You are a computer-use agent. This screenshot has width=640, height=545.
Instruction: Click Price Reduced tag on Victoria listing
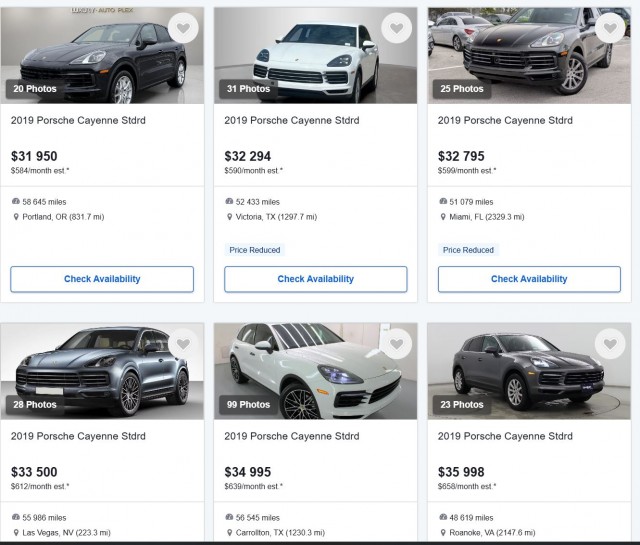(x=255, y=250)
